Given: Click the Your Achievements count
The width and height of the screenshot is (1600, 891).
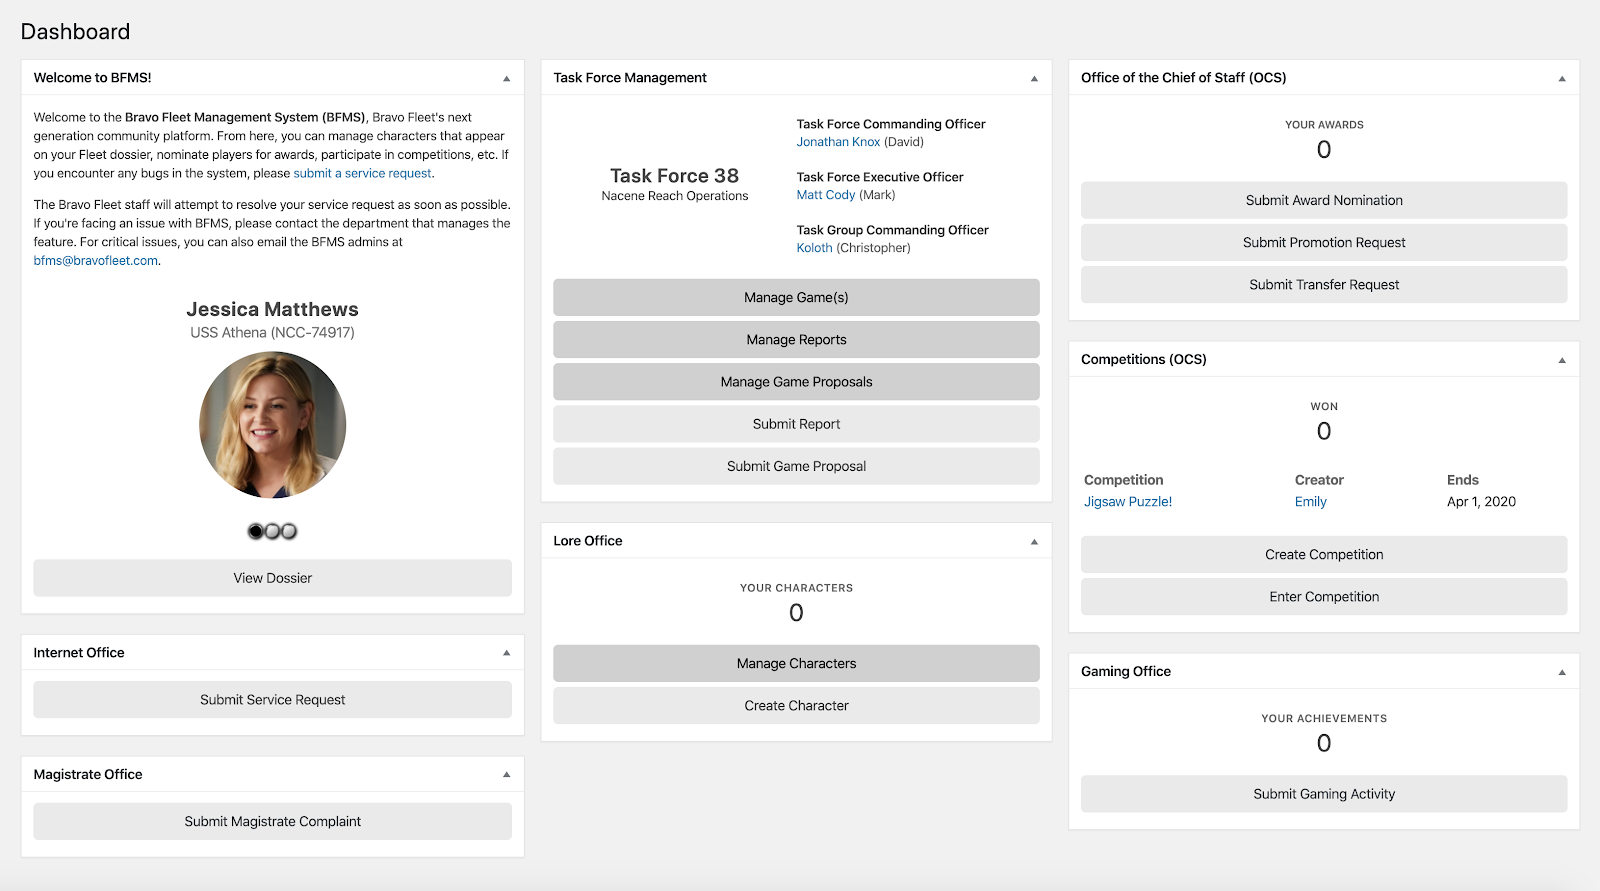Looking at the screenshot, I should 1324,744.
